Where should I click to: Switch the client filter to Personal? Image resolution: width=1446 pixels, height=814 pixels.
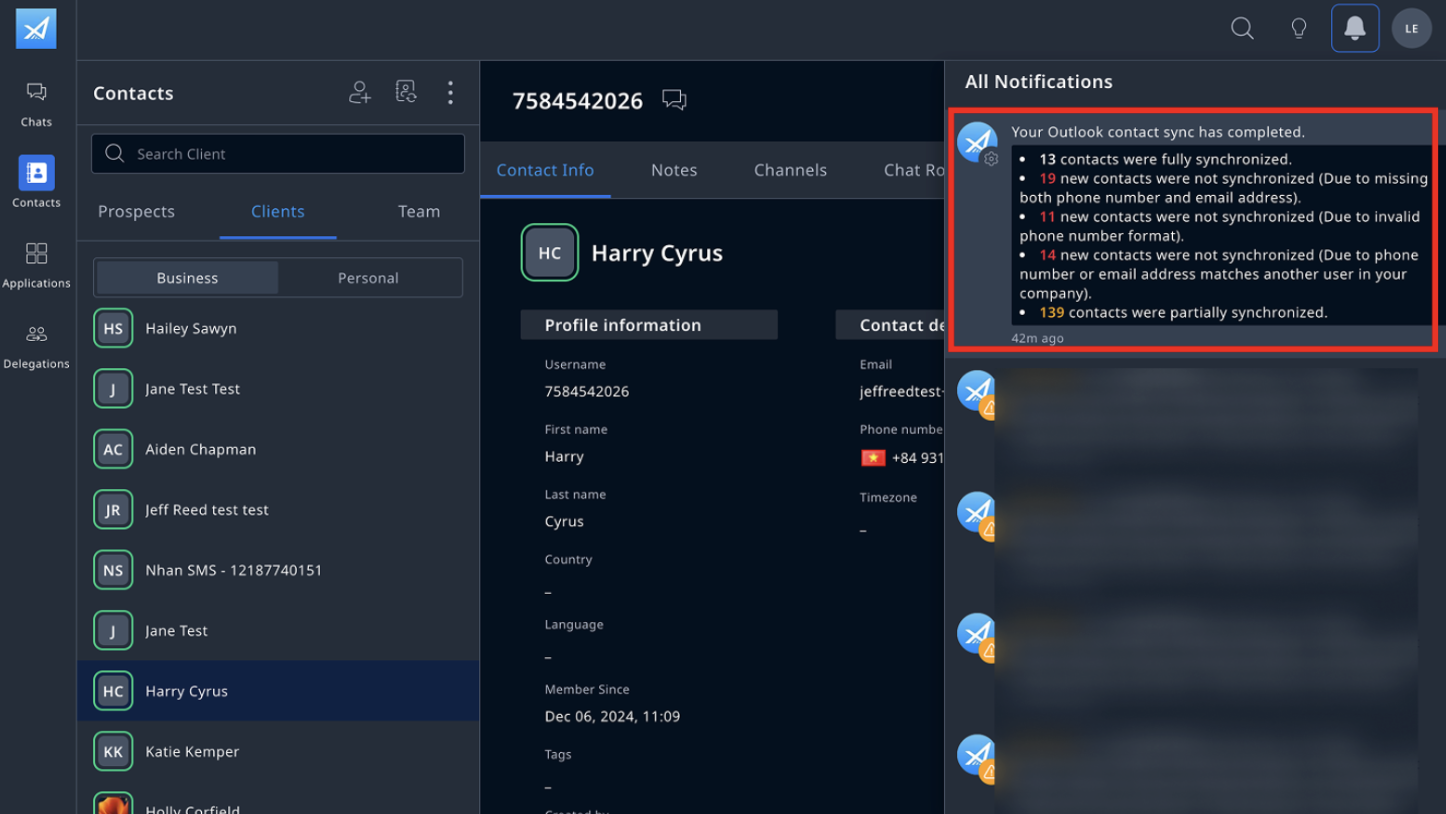tap(368, 278)
